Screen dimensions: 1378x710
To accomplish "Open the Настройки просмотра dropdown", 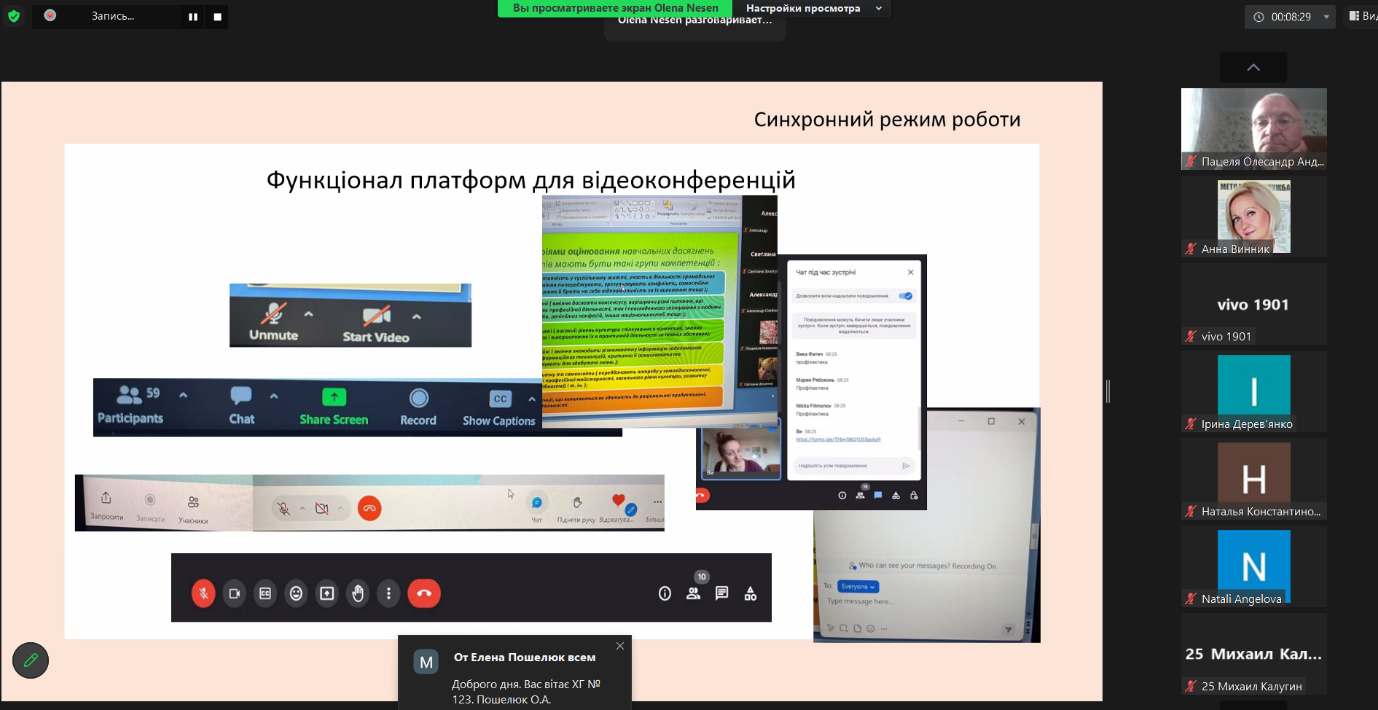I will [x=802, y=8].
